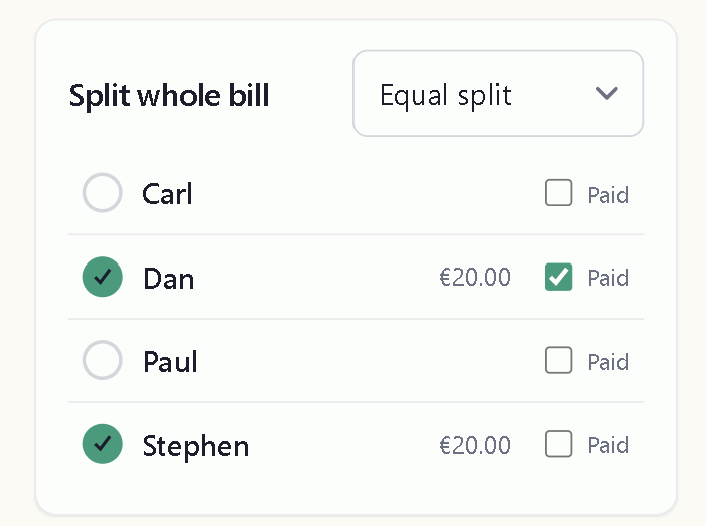The image size is (706, 526).
Task: Select Carl's round participant toggle
Action: coord(103,192)
